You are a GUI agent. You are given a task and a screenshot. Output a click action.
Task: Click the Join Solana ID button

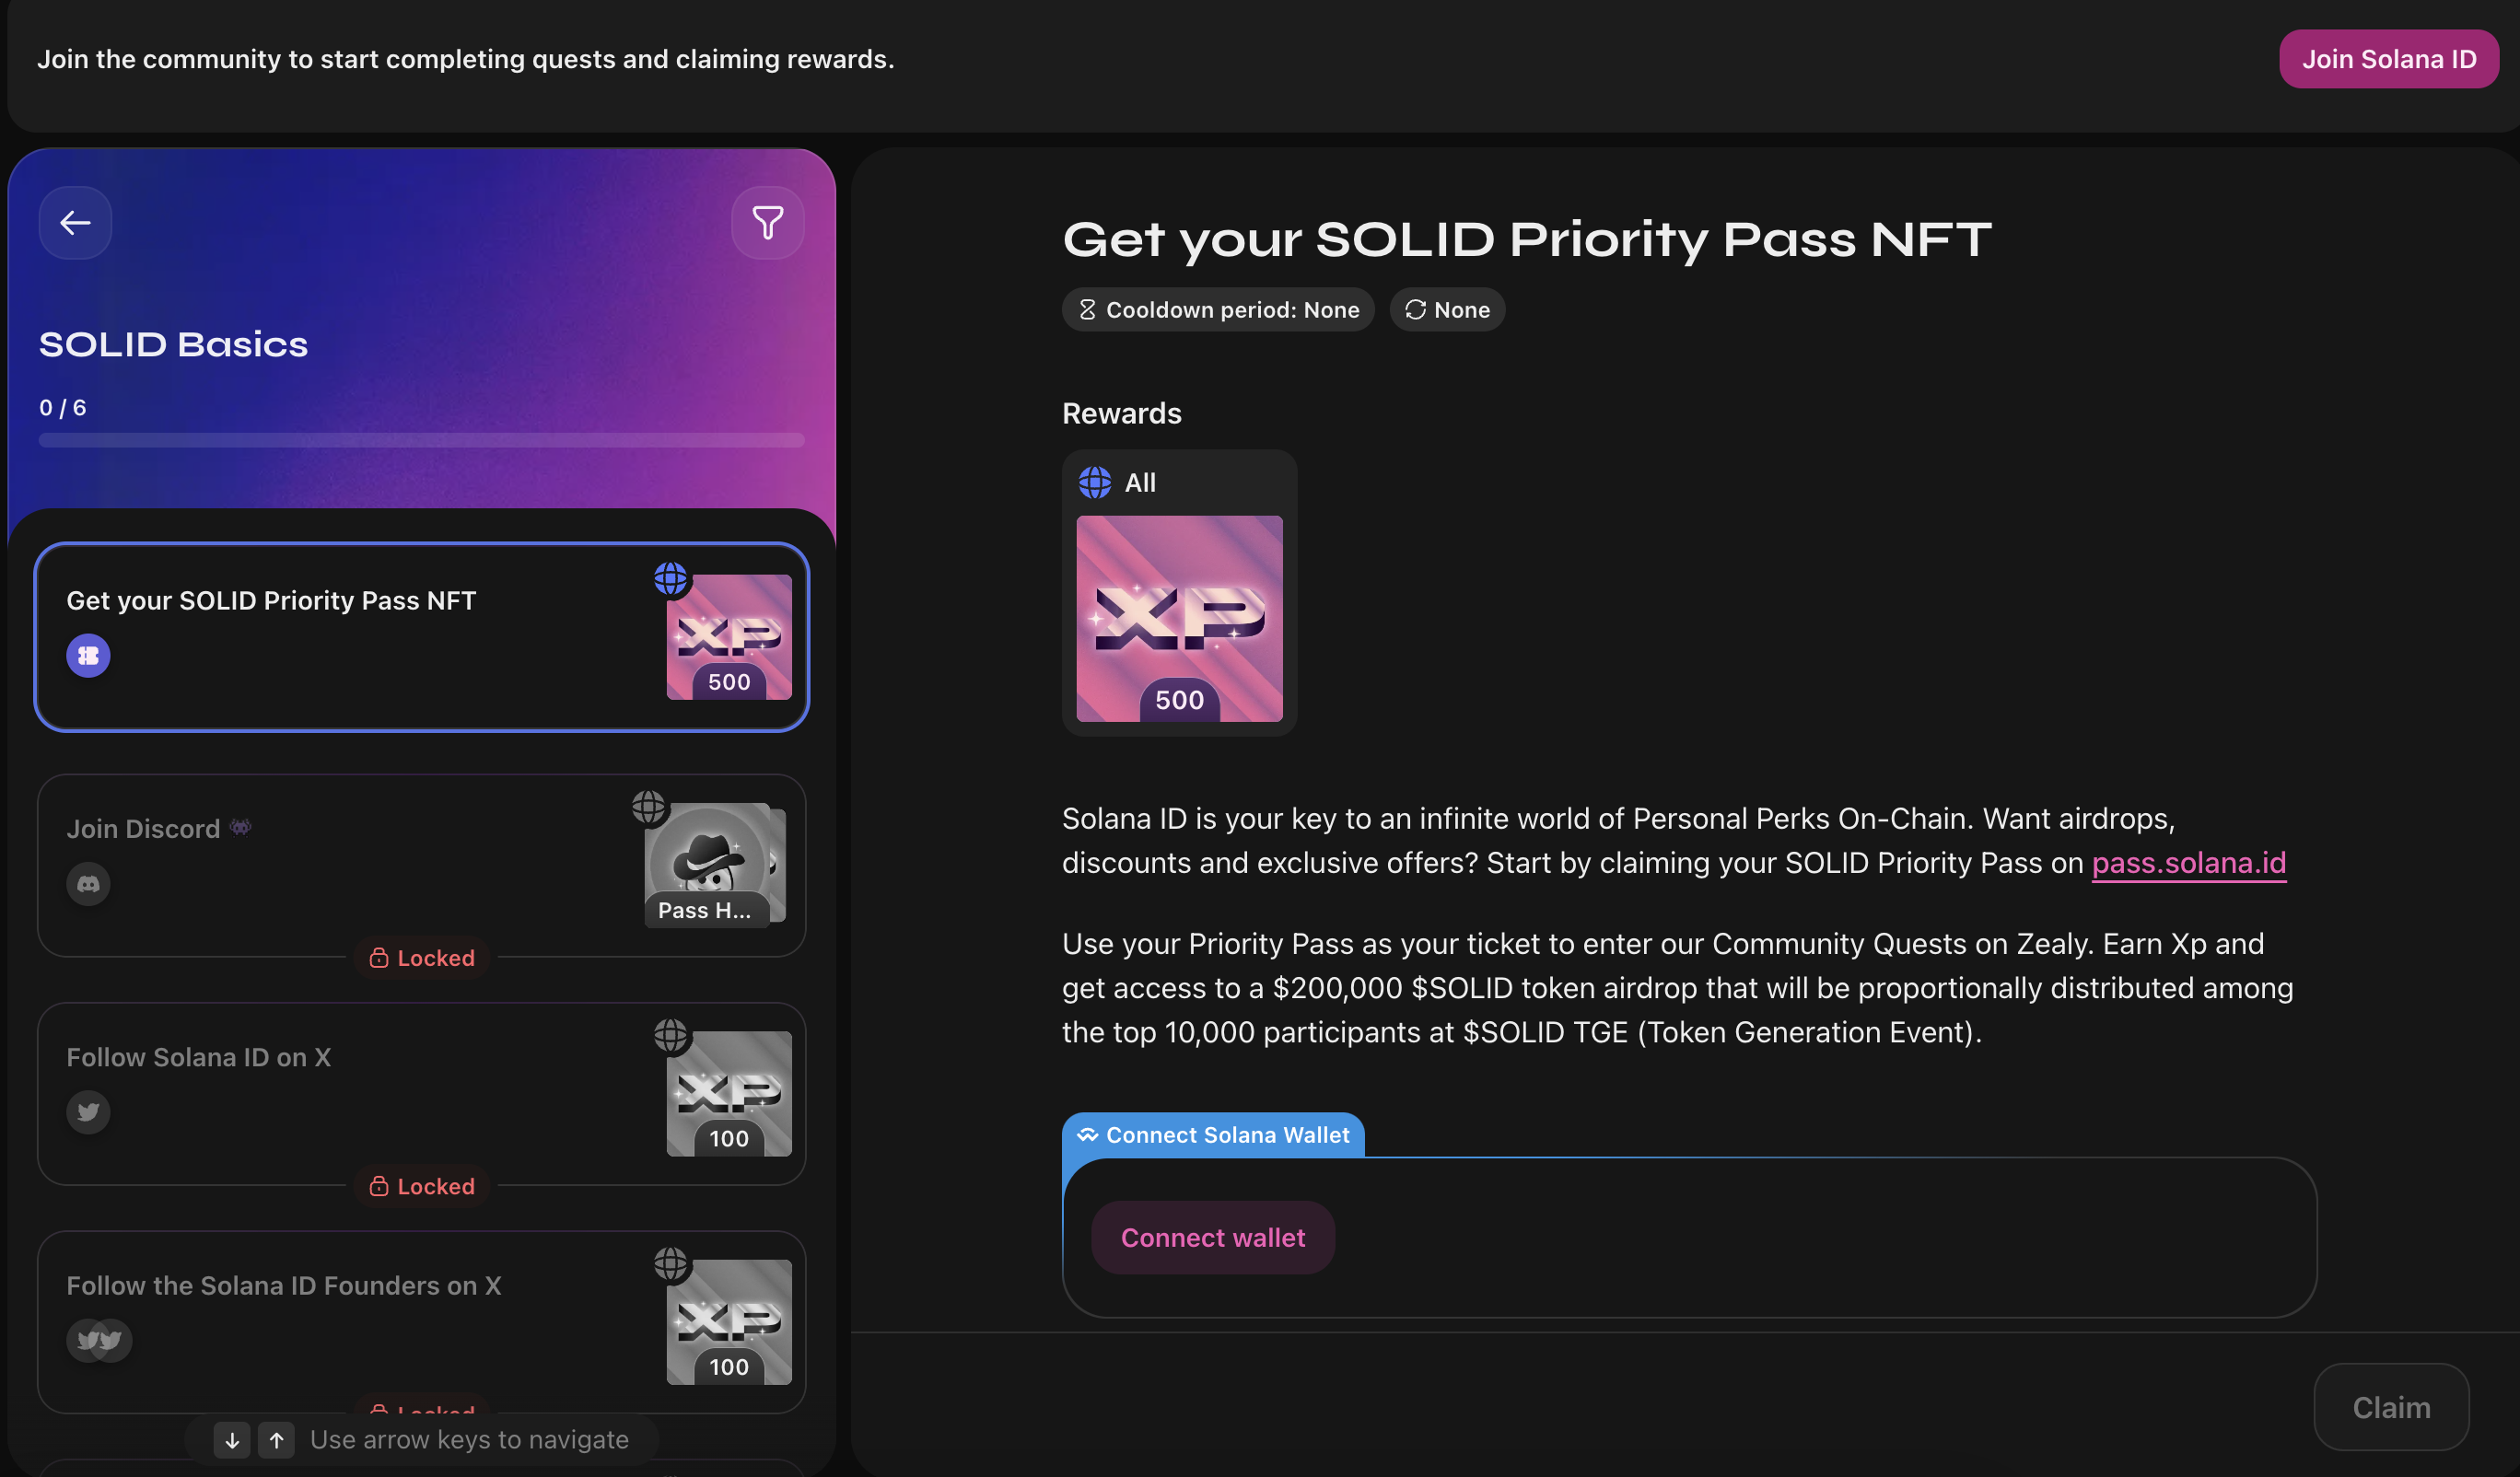coord(2388,59)
